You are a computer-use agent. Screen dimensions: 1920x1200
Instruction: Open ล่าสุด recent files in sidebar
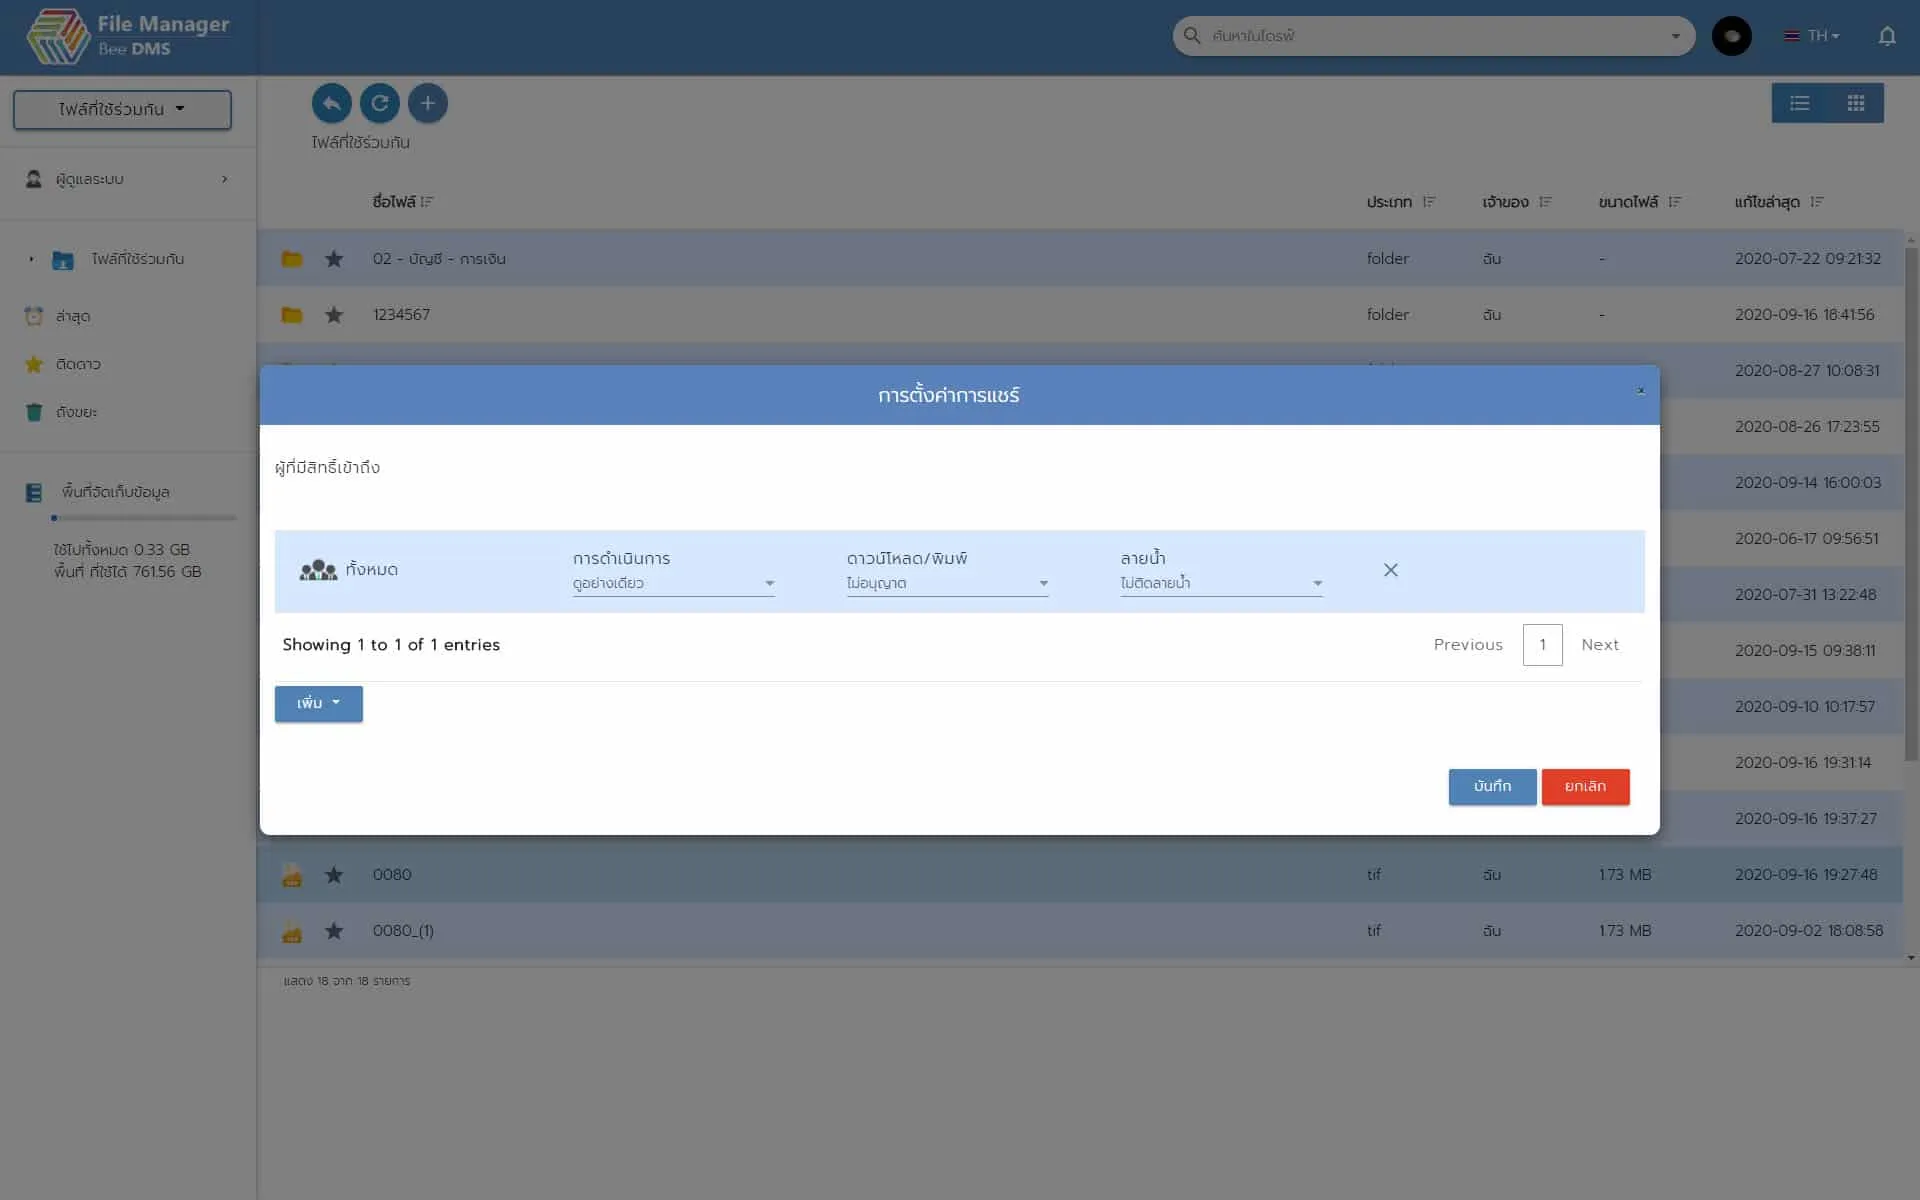click(x=73, y=316)
